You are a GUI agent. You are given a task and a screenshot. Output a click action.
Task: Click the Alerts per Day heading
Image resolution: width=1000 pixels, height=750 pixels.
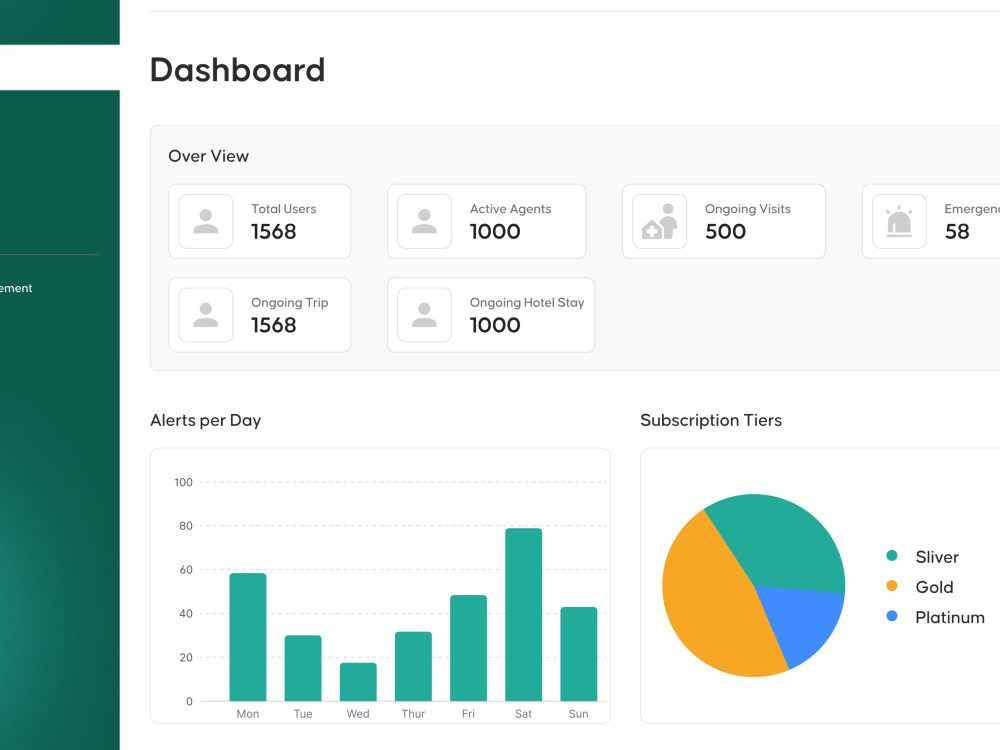[205, 420]
